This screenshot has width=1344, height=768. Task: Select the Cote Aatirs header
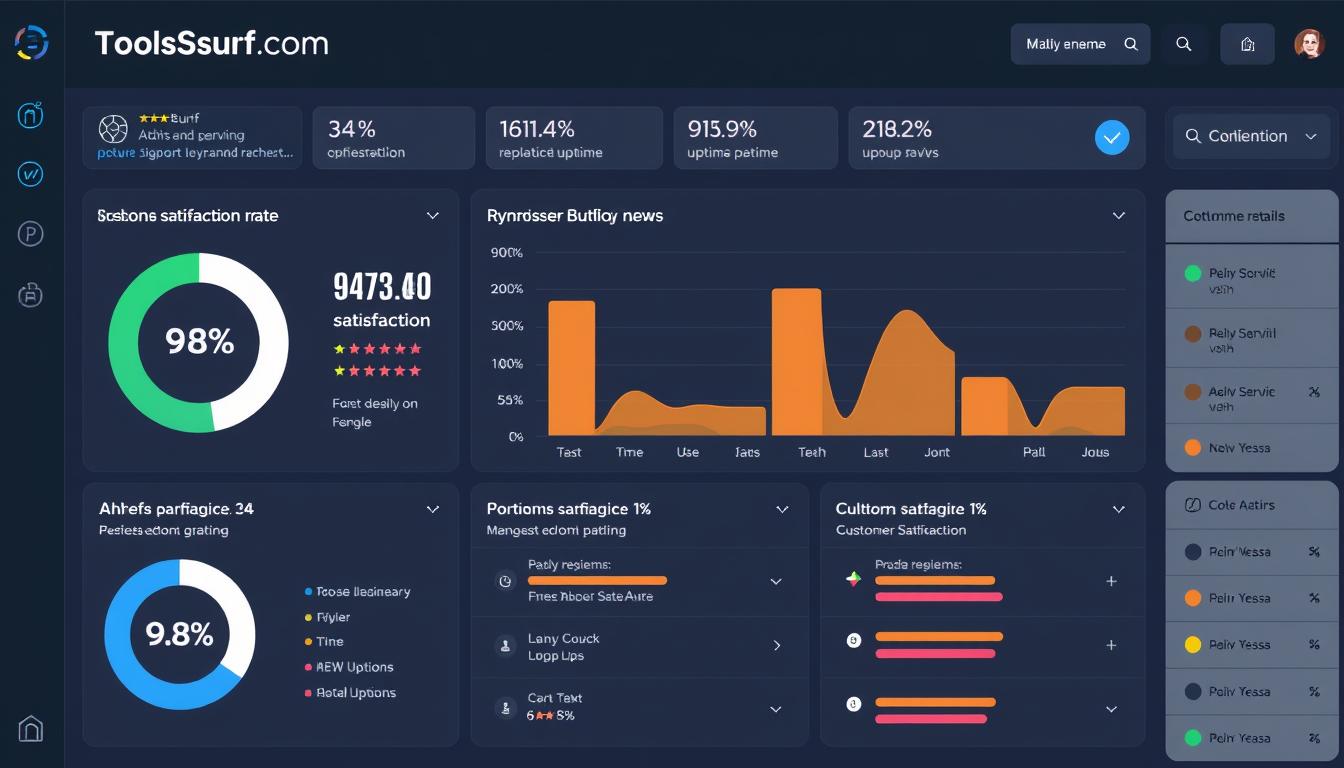coord(1252,506)
